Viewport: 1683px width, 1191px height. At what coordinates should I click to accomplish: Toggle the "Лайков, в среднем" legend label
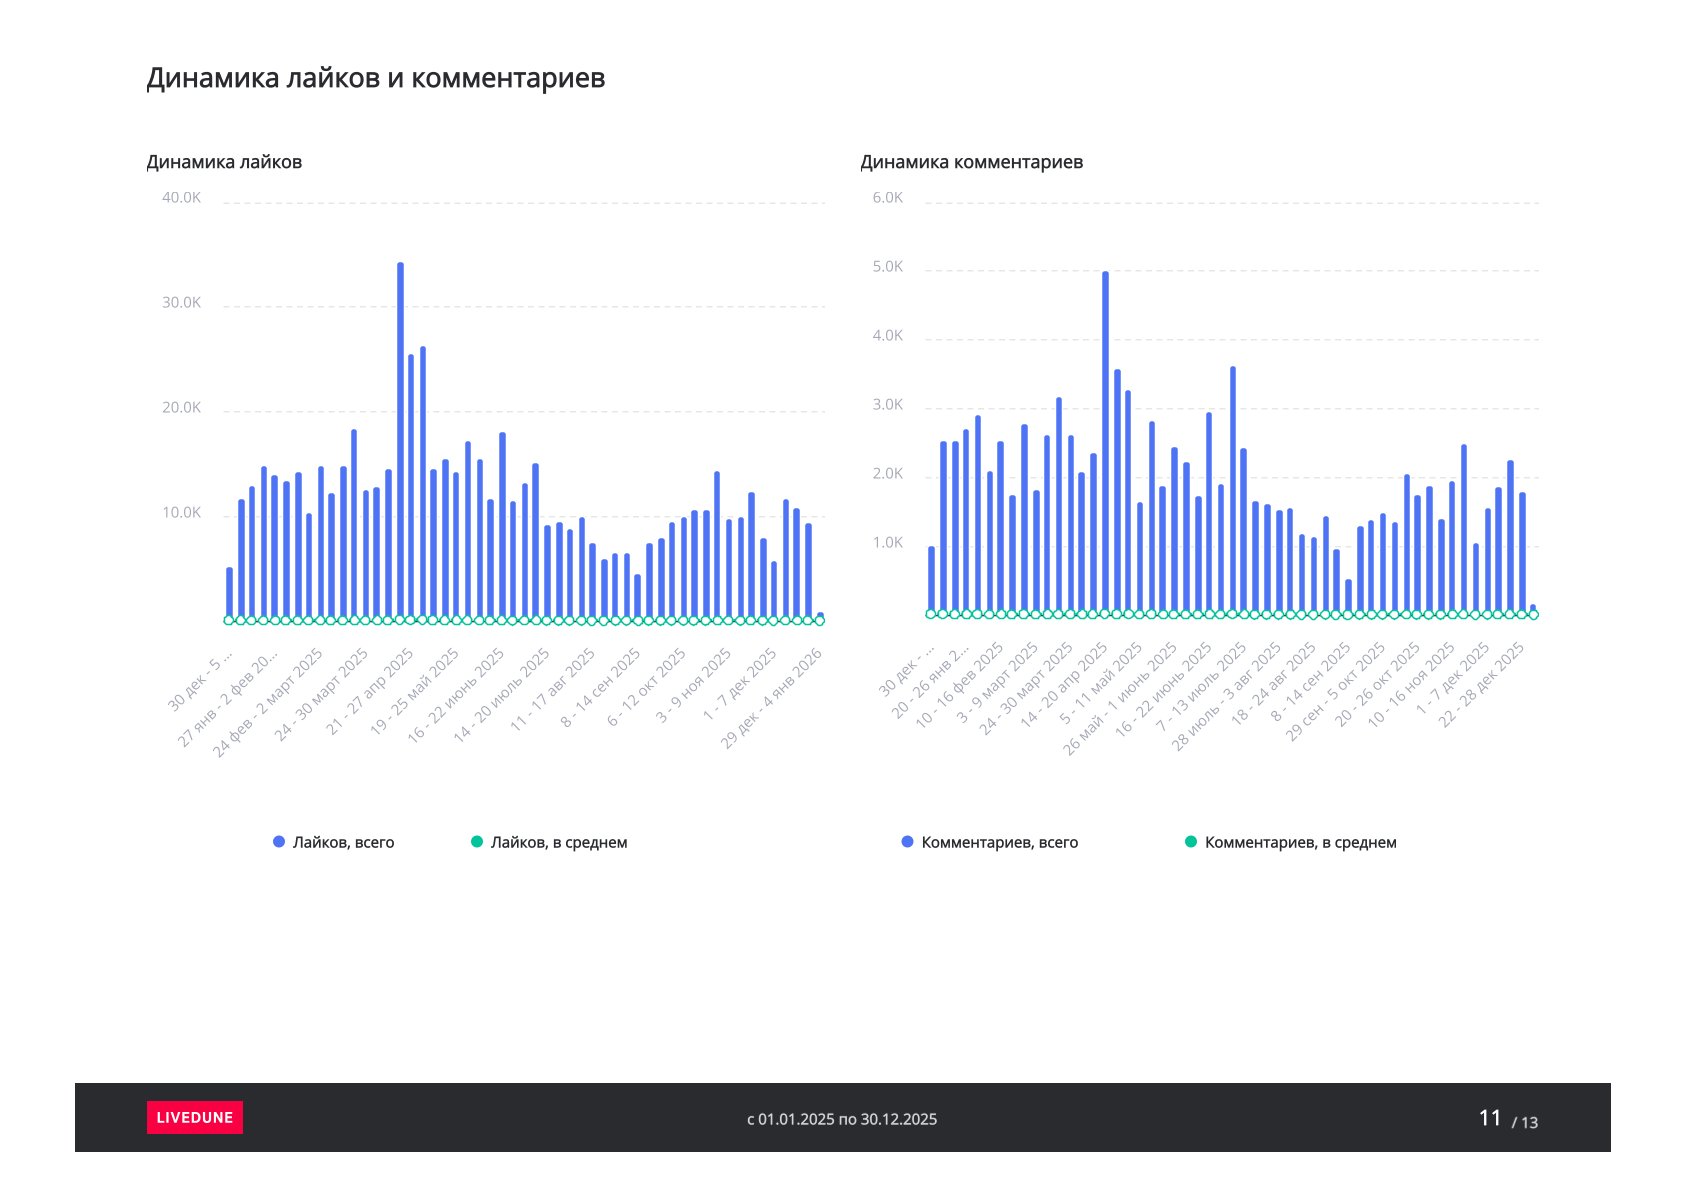click(558, 842)
